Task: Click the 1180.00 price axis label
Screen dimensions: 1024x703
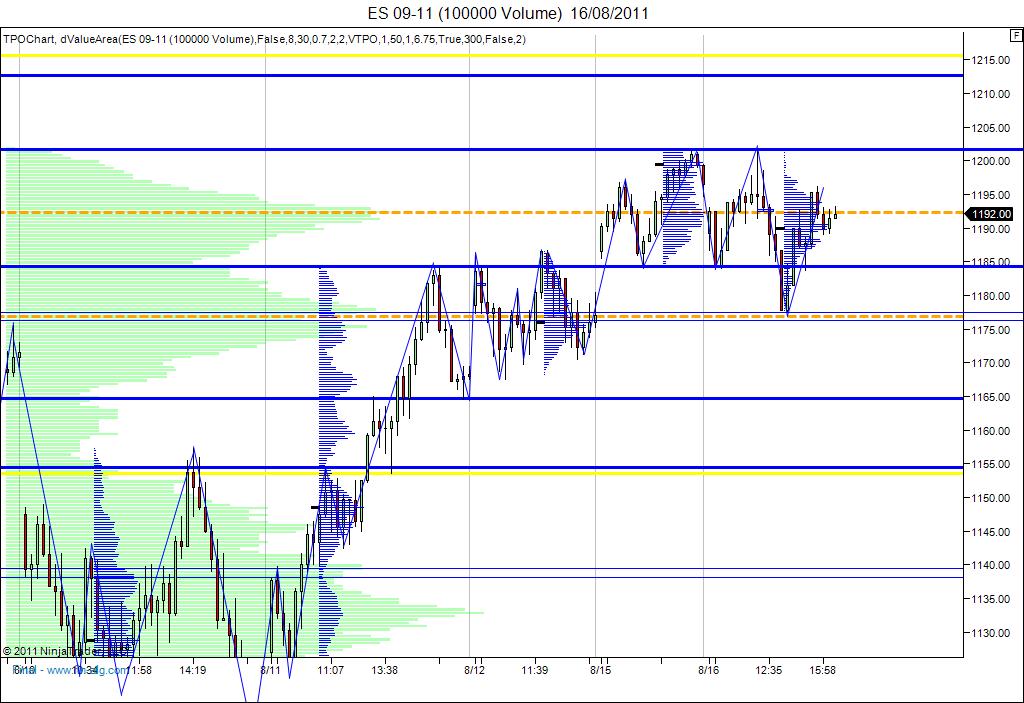Action: [x=991, y=296]
